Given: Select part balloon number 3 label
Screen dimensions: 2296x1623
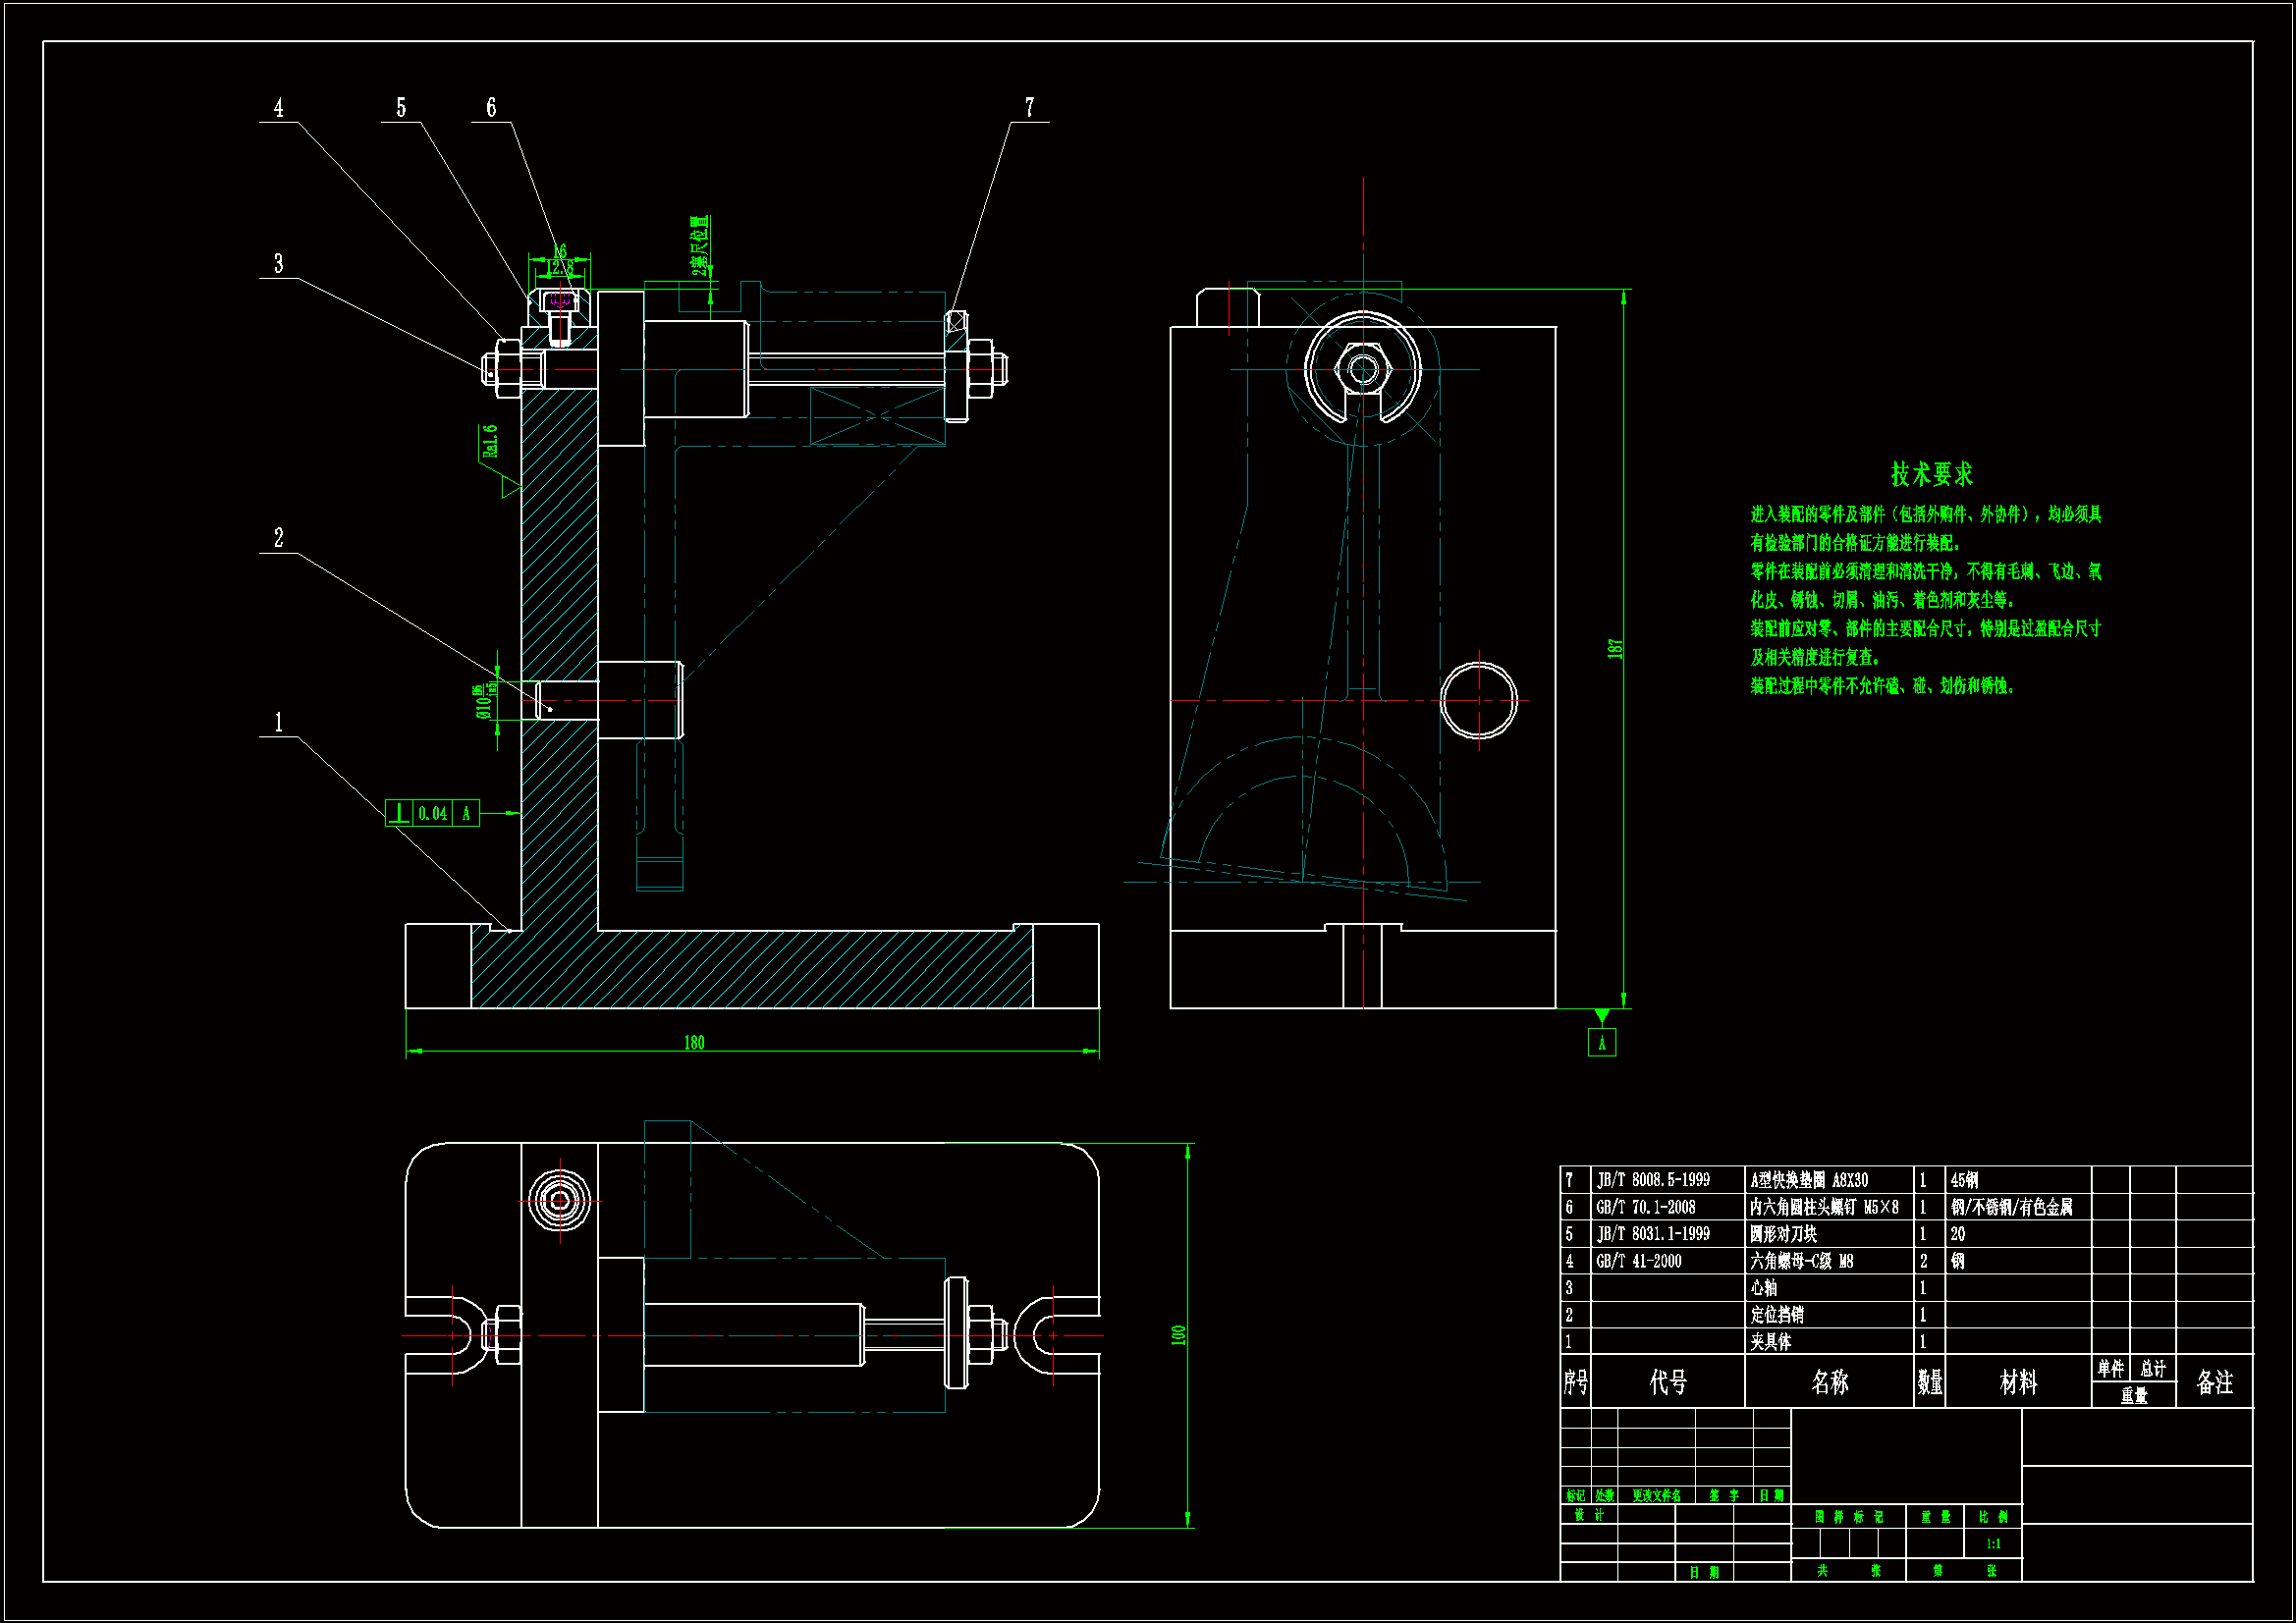Looking at the screenshot, I should click(x=278, y=263).
